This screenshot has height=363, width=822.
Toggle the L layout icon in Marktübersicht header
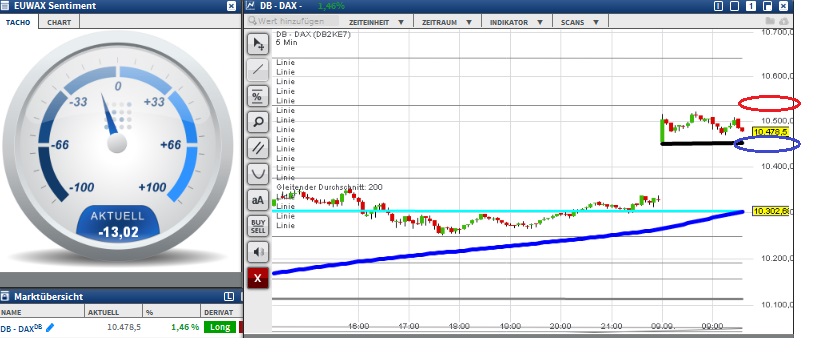click(229, 296)
